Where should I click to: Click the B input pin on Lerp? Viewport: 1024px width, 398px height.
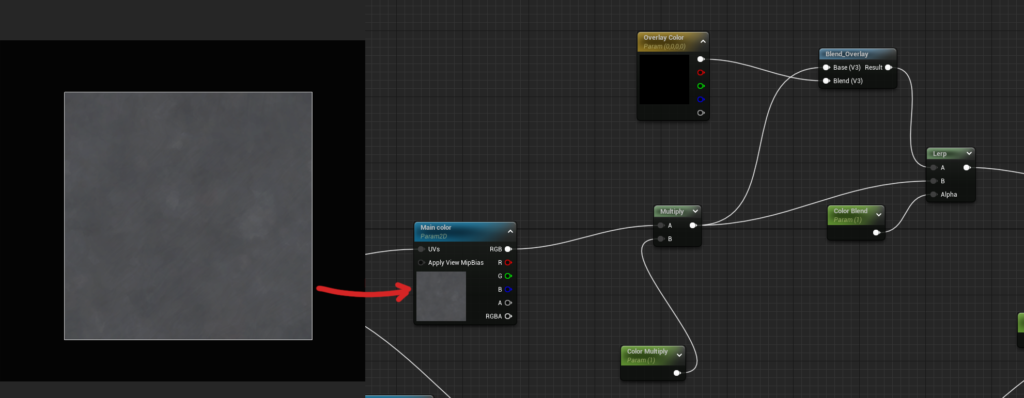click(x=934, y=181)
